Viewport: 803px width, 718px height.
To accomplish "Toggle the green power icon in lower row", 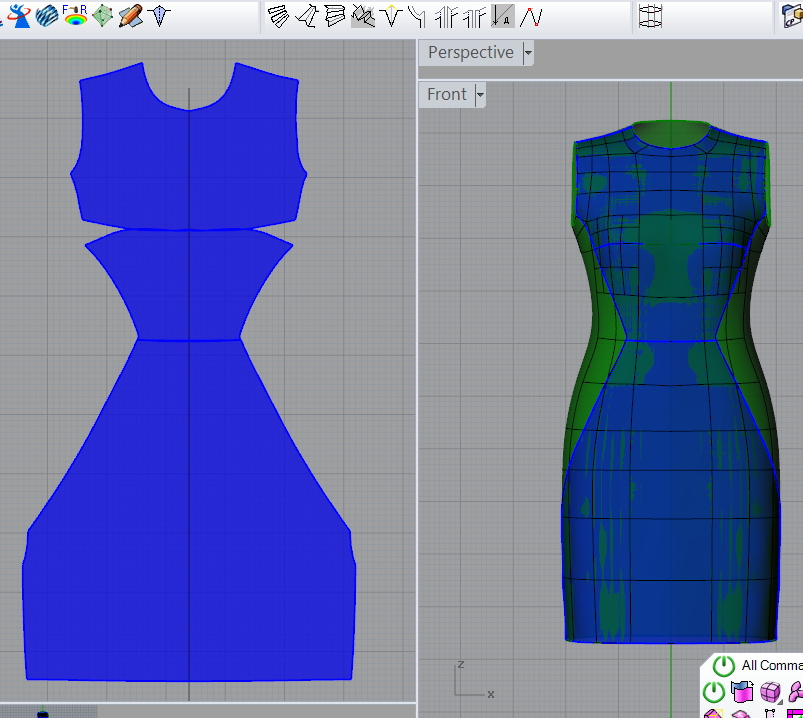I will pos(713,692).
